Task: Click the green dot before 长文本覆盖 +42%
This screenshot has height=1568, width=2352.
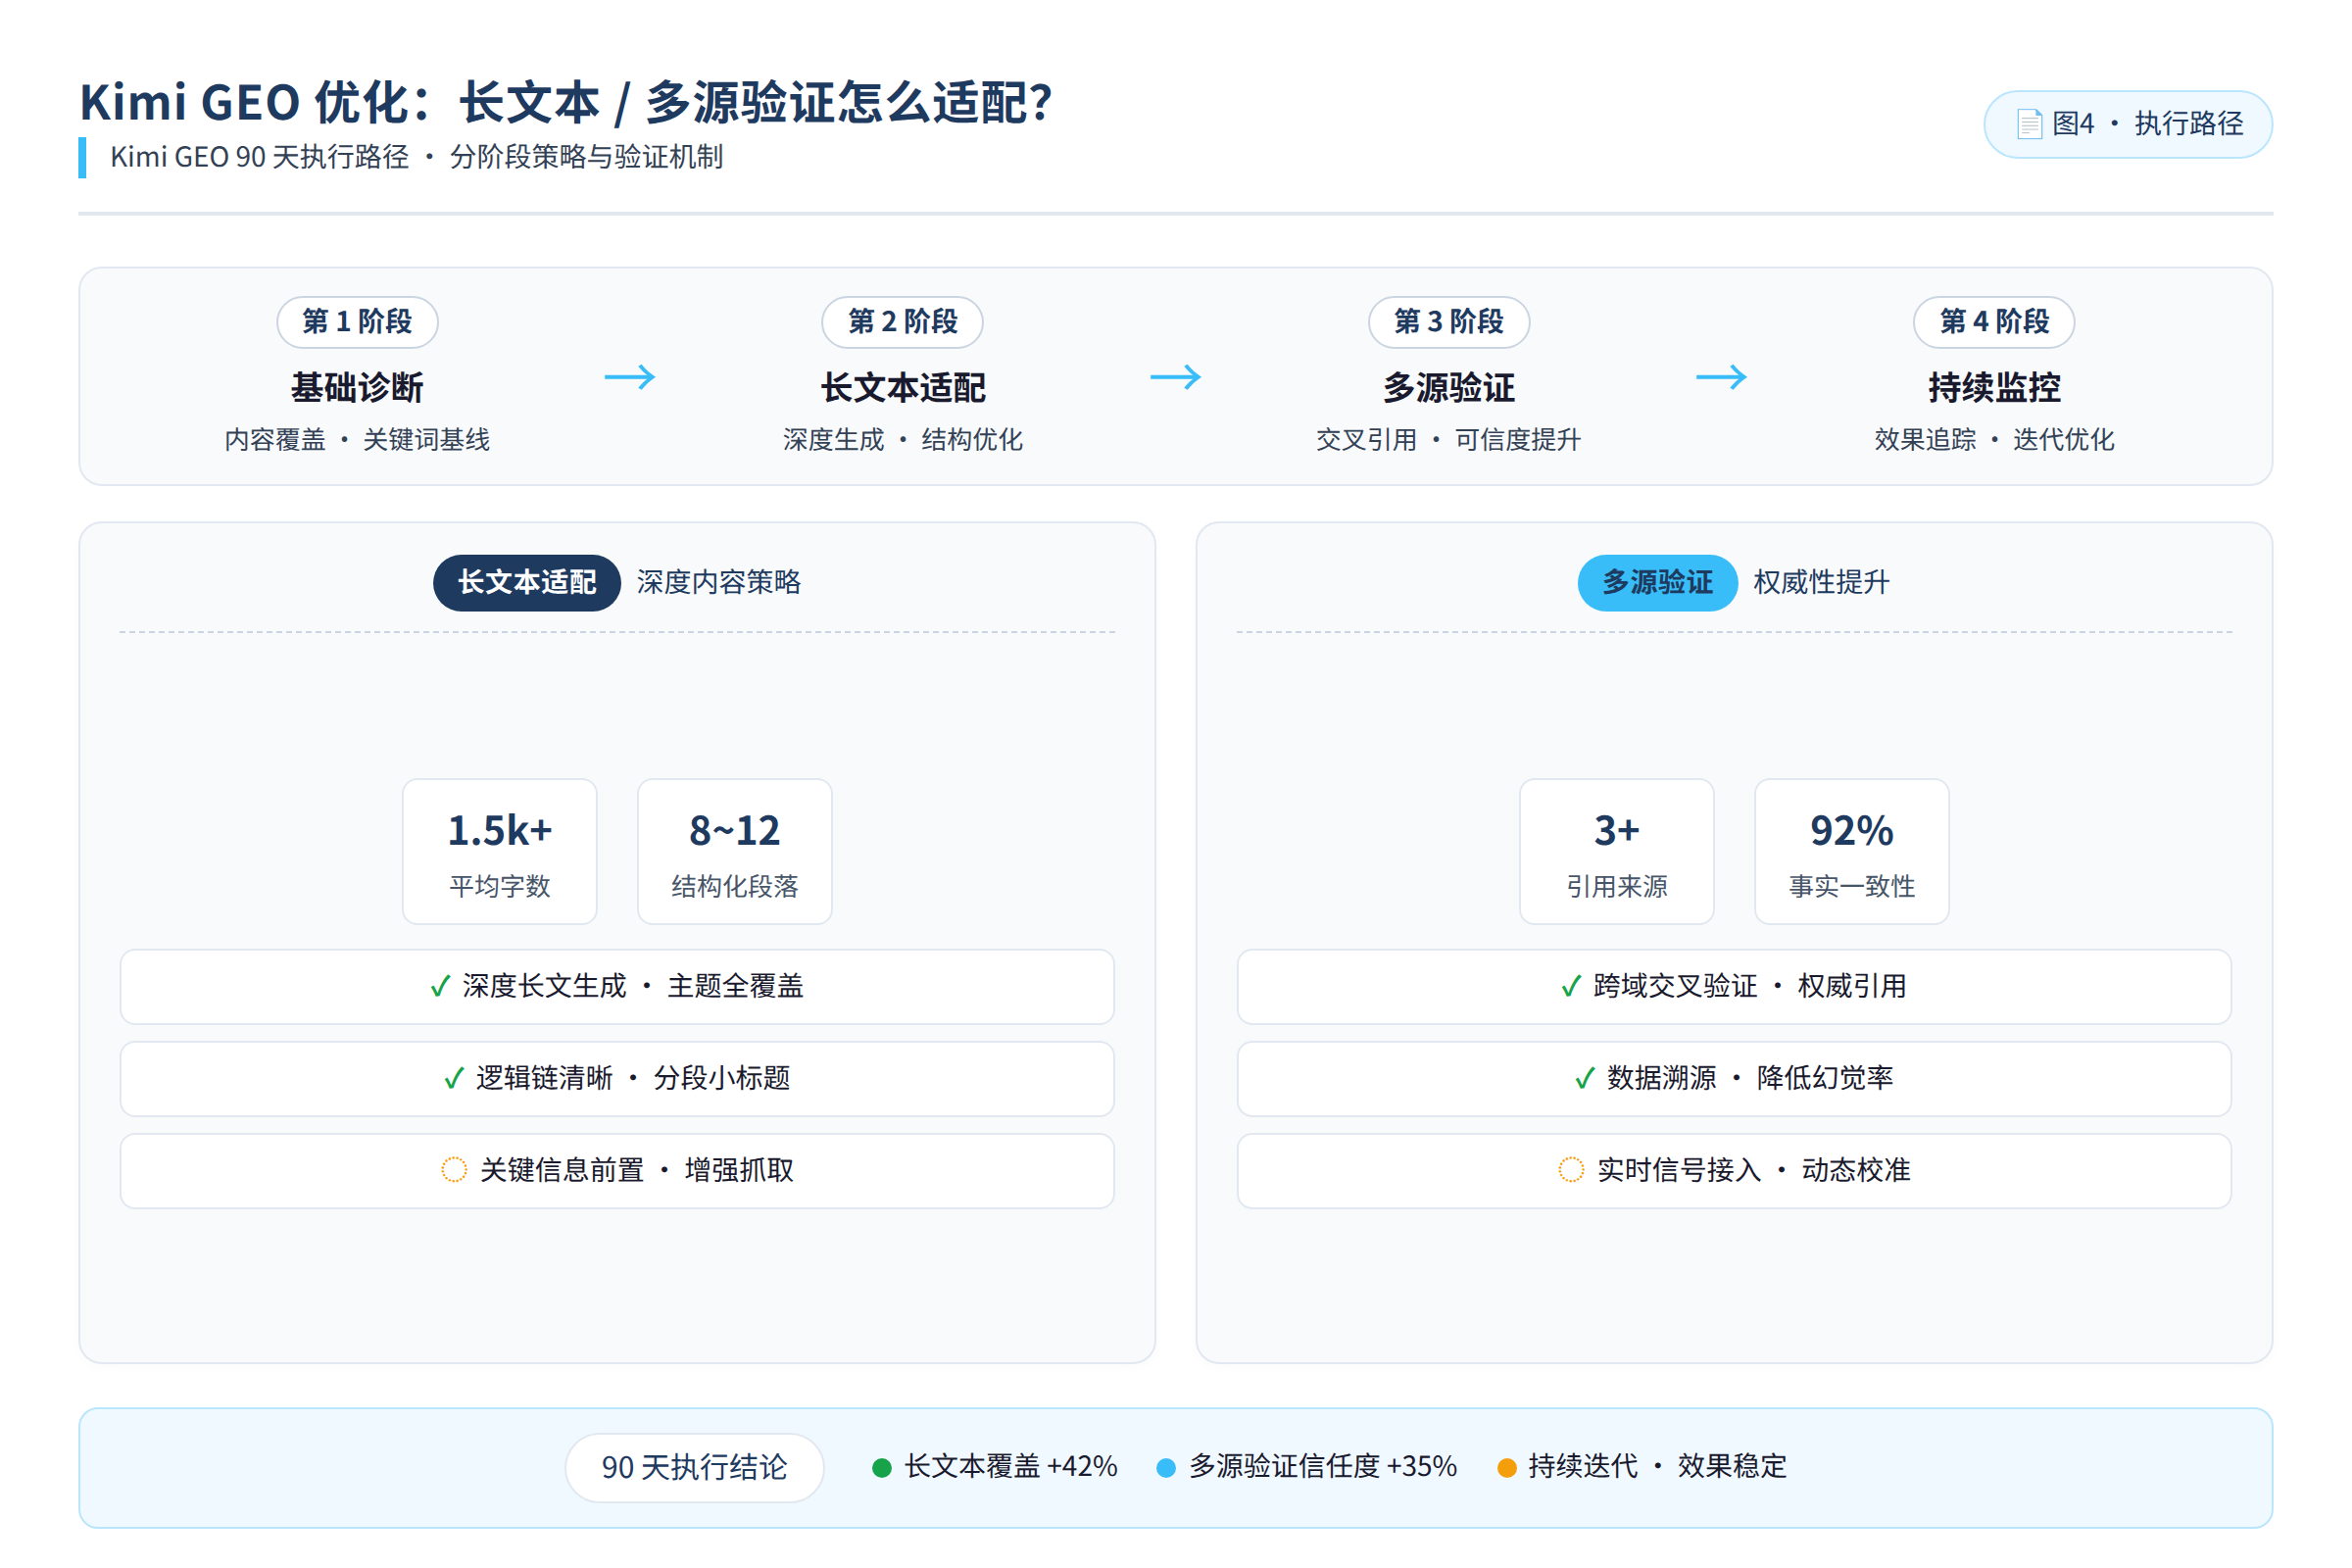Action: tap(882, 1468)
